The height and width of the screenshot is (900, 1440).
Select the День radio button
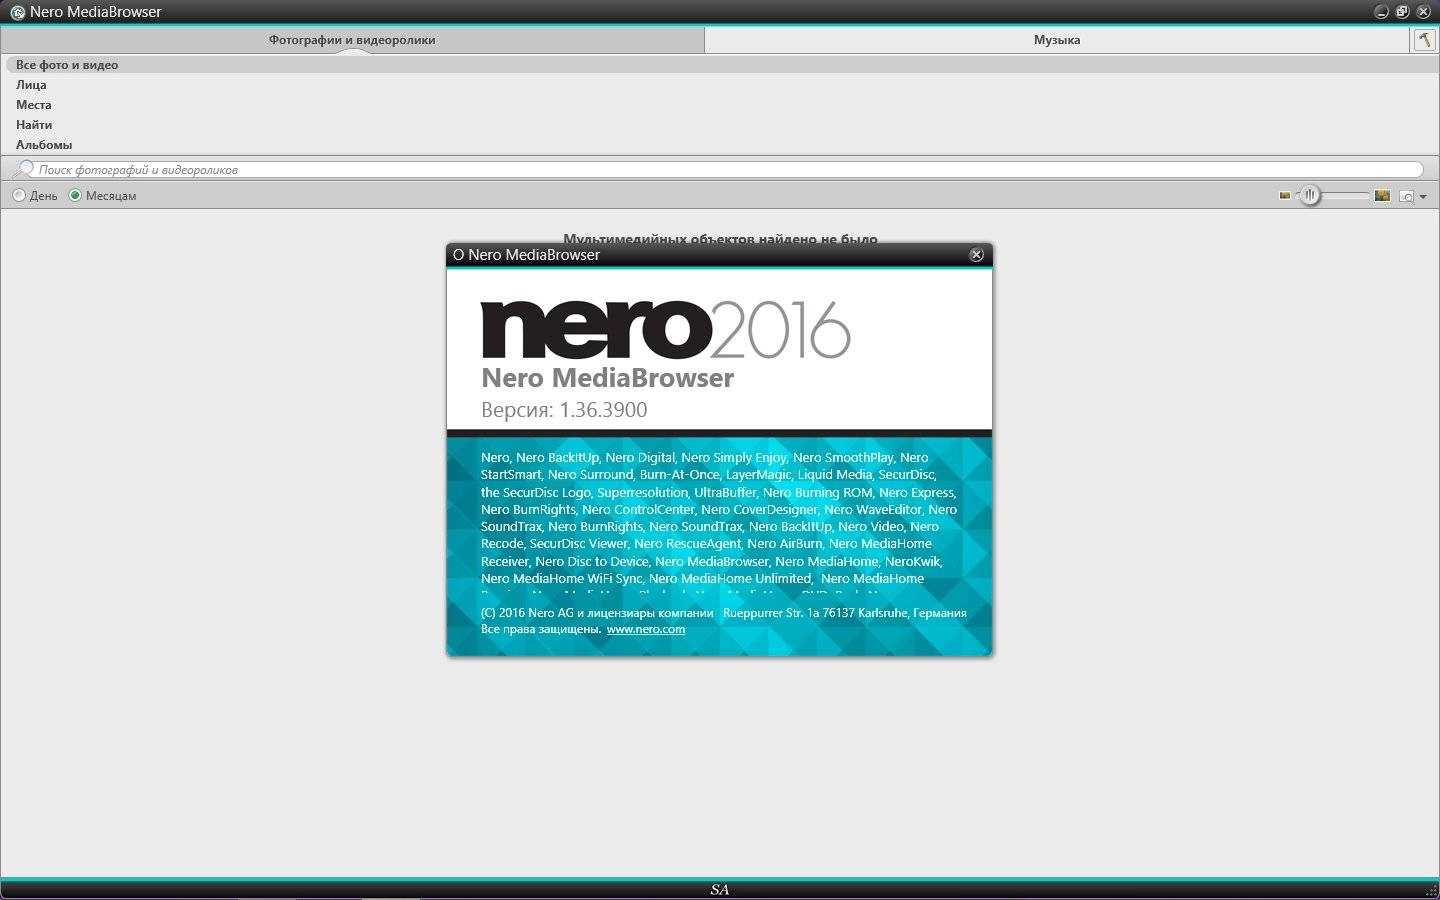[x=19, y=196]
